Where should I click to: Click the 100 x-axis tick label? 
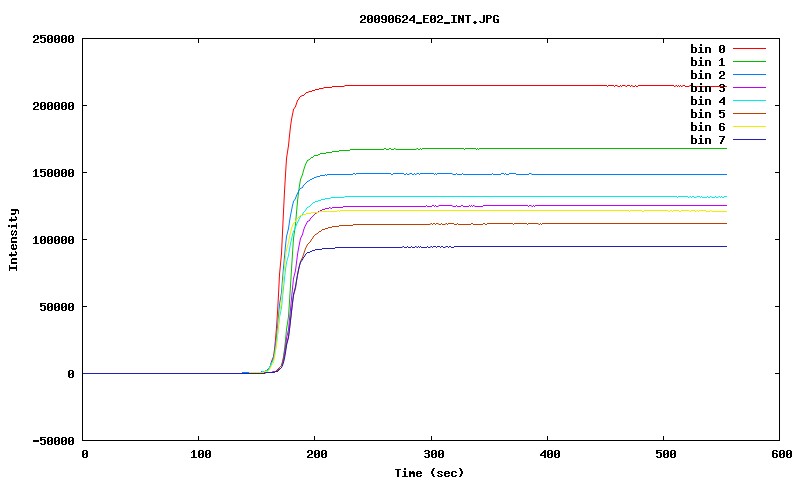(x=201, y=454)
